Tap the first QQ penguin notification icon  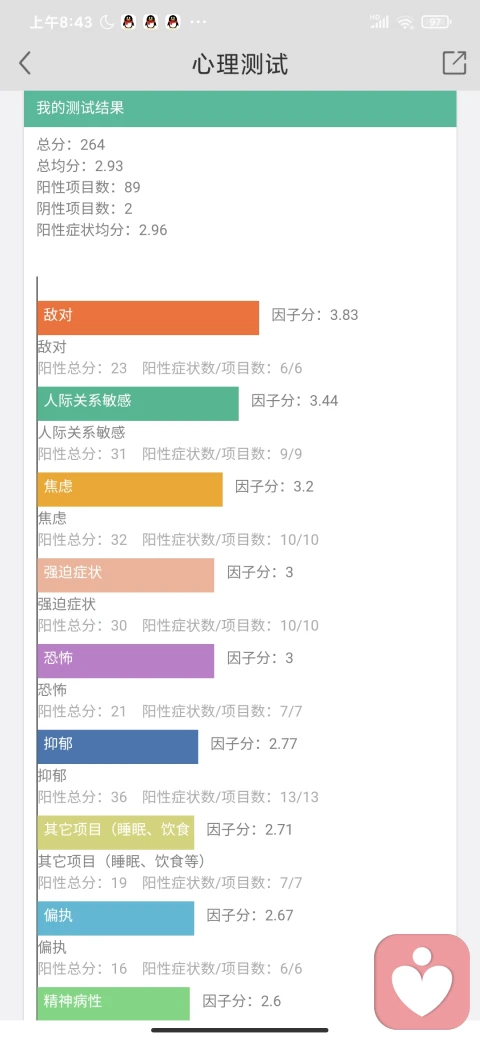click(129, 22)
